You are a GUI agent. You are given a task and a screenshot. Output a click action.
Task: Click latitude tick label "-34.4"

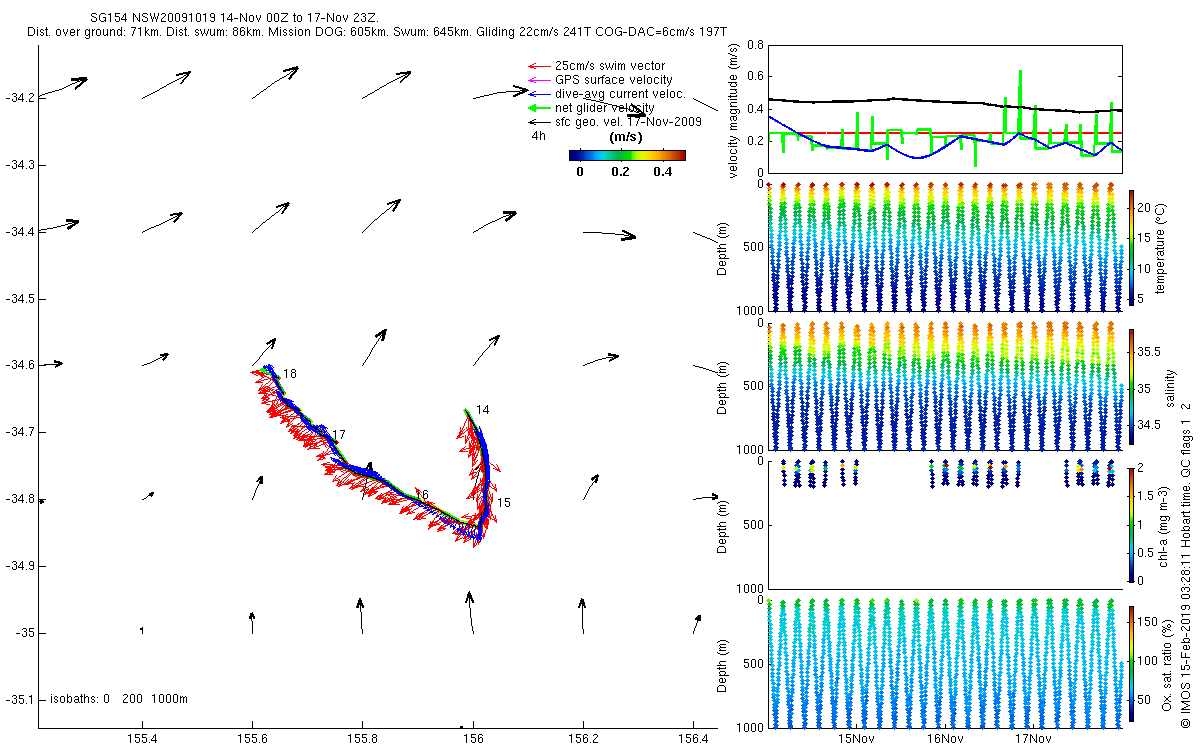(x=20, y=231)
